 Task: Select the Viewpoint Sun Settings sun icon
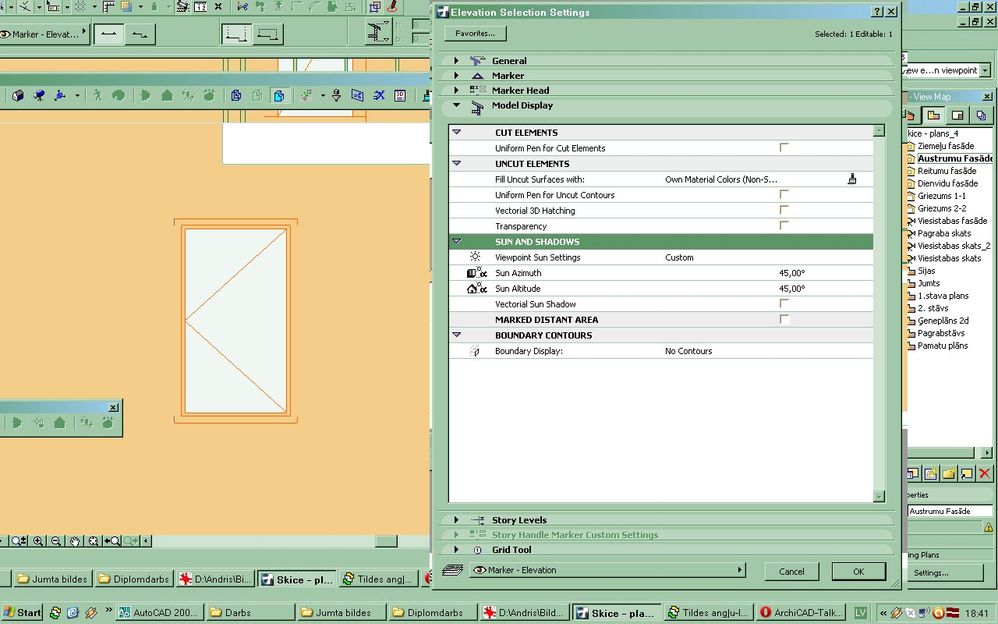tap(477, 257)
